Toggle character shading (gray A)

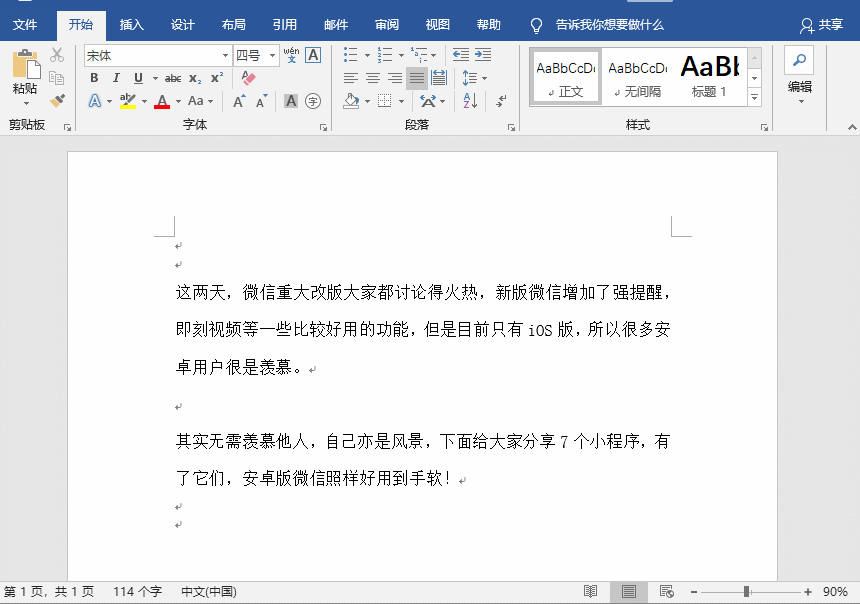coord(291,101)
